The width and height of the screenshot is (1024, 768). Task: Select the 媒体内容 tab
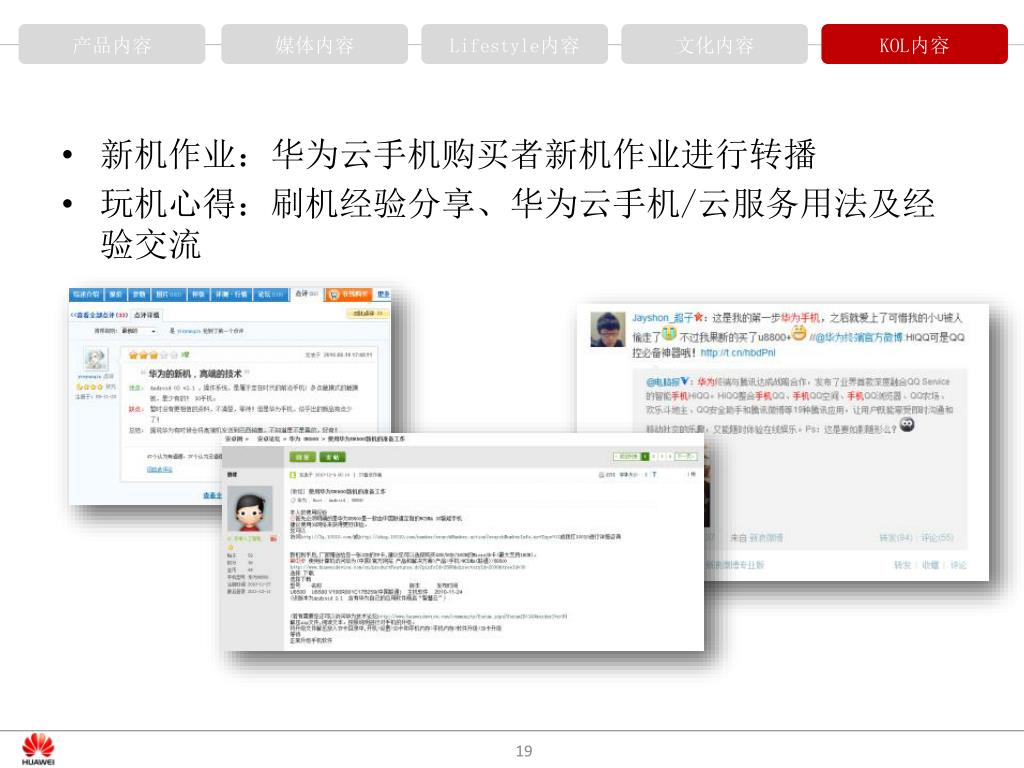click(314, 44)
